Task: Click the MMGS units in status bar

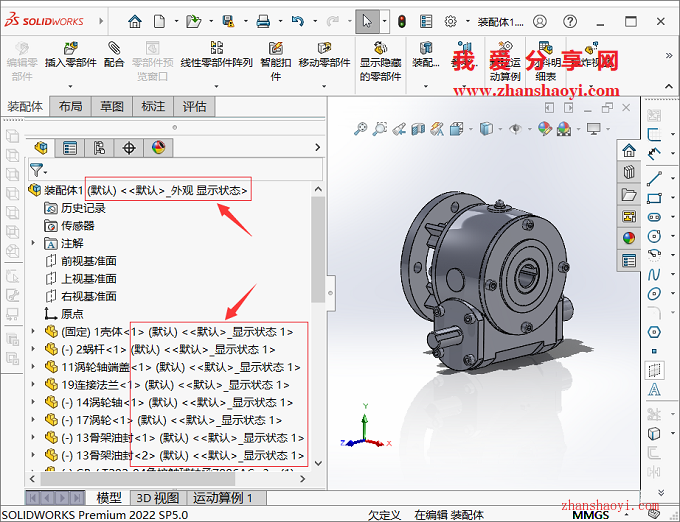Action: pos(591,515)
